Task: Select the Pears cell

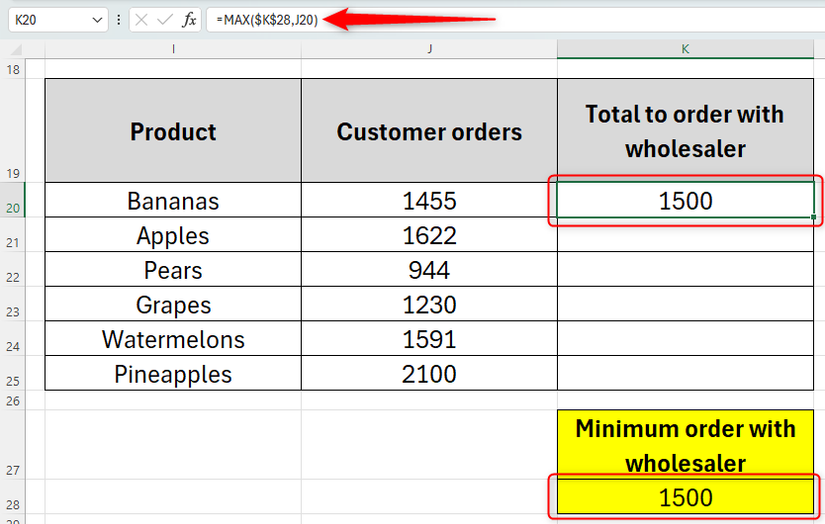Action: pos(173,269)
